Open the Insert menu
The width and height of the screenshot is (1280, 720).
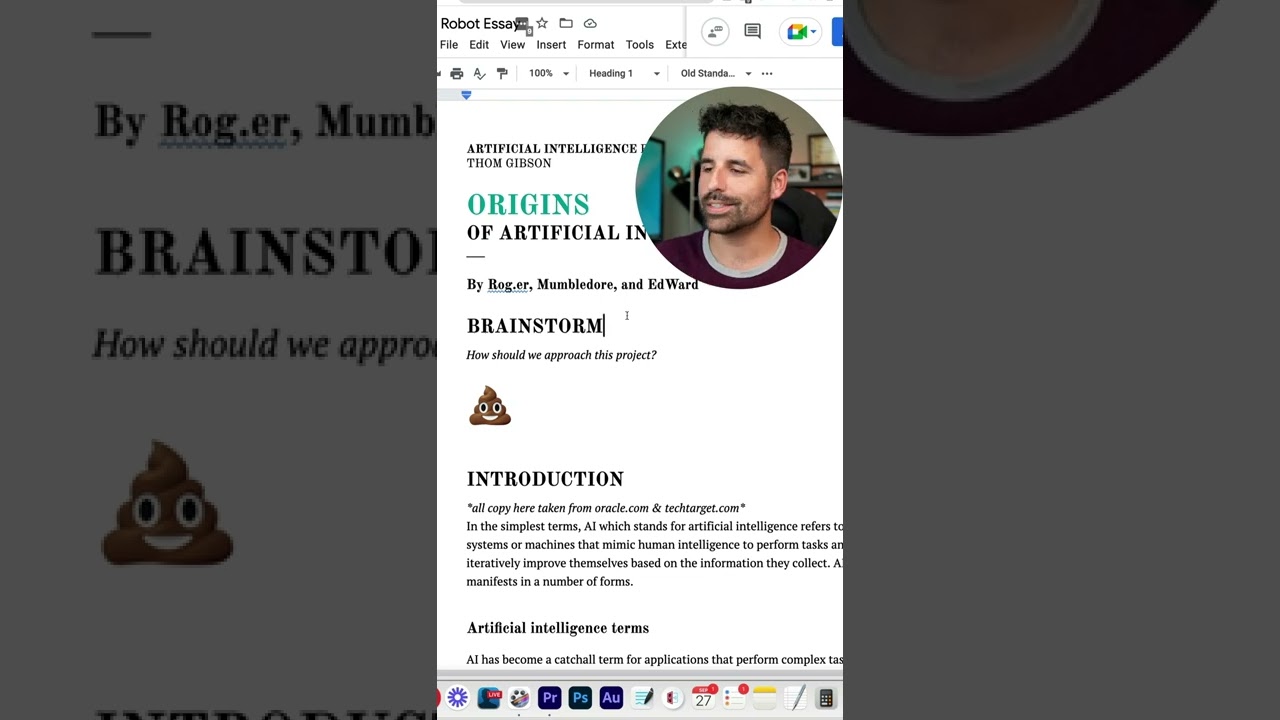pos(551,45)
